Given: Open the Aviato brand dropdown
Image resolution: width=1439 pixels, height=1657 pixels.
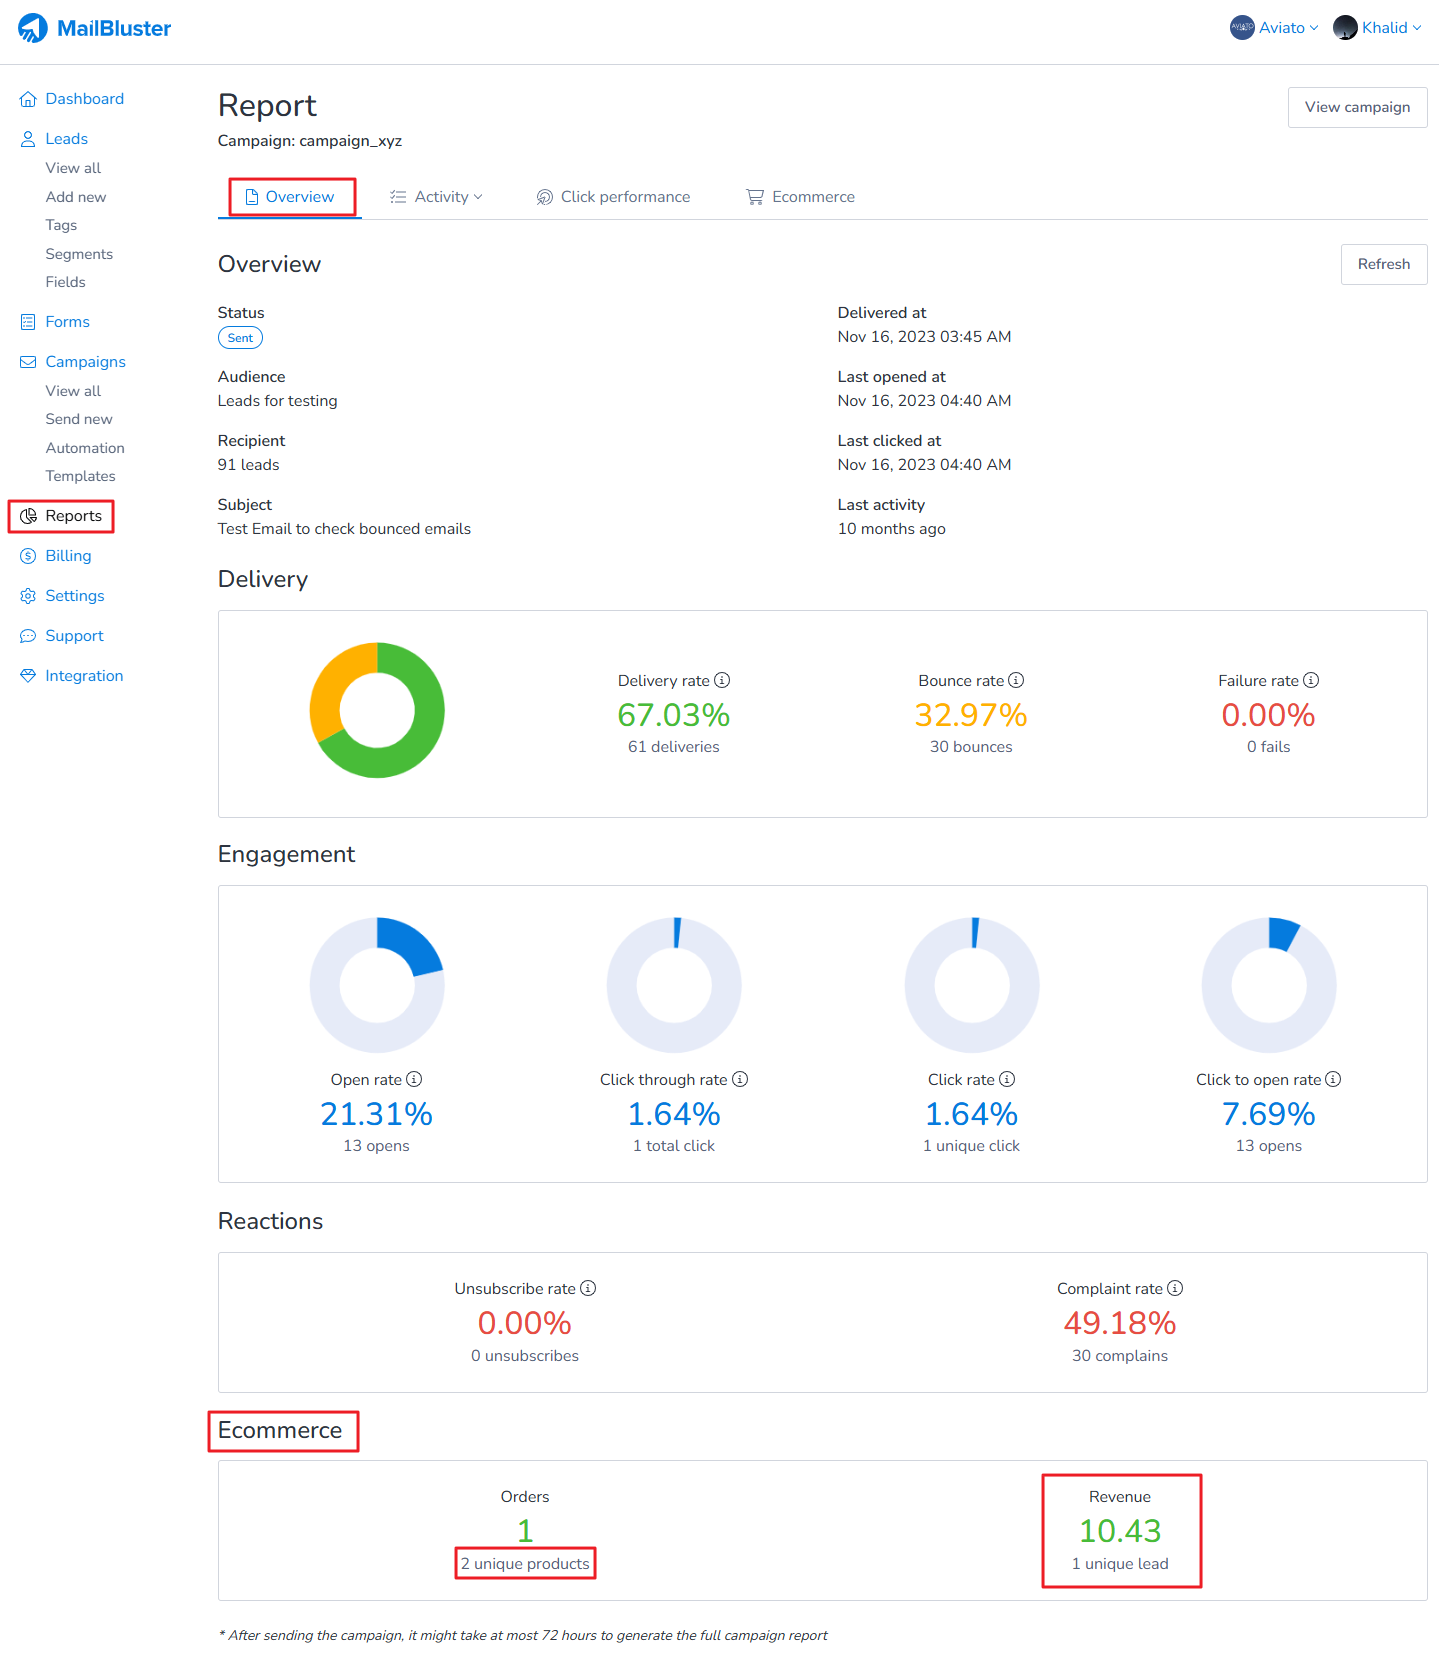Looking at the screenshot, I should [1274, 28].
